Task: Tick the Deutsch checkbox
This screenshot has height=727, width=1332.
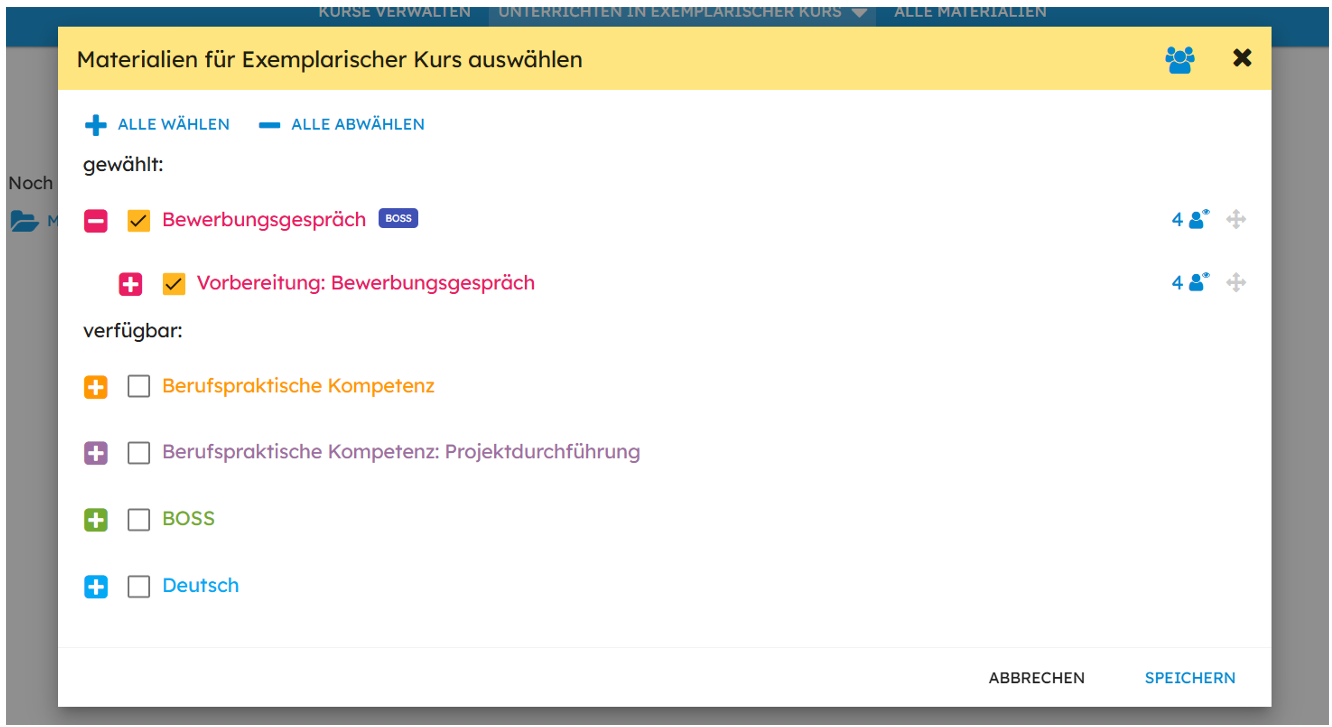Action: (139, 587)
